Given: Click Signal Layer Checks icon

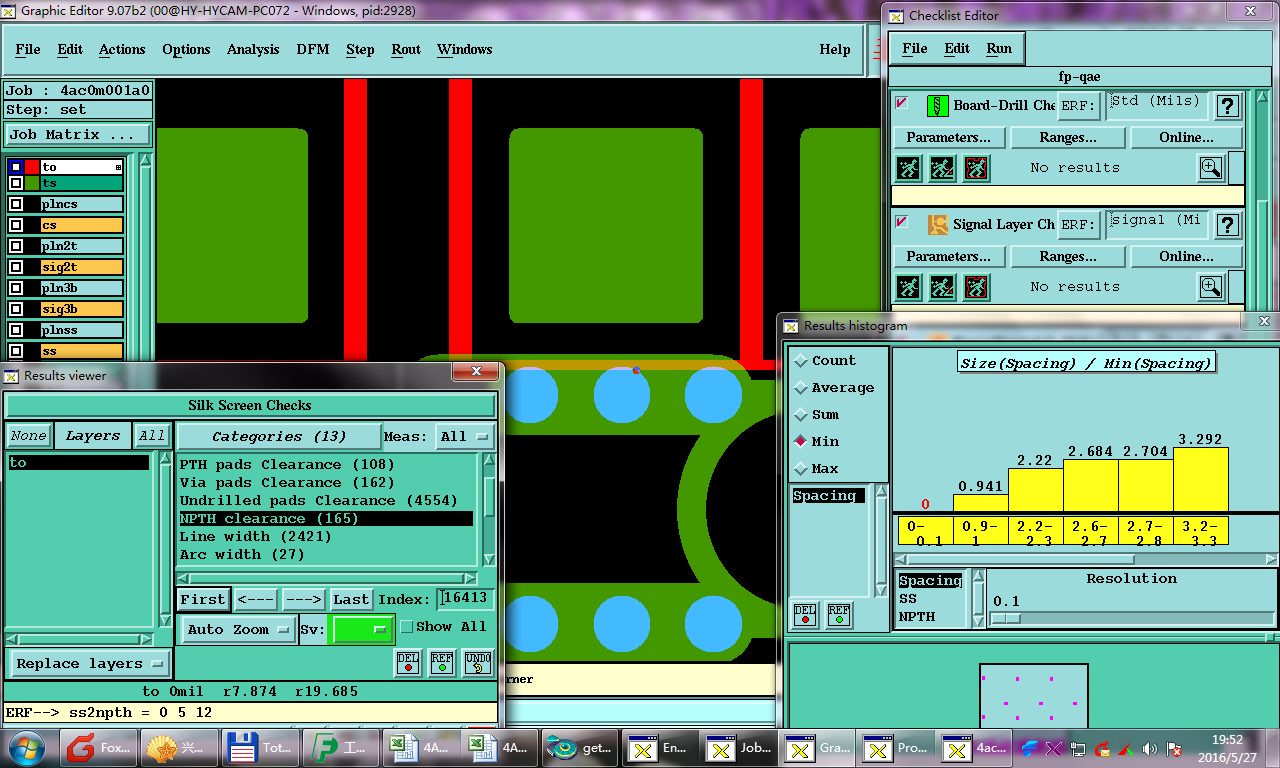Looking at the screenshot, I should click(937, 224).
